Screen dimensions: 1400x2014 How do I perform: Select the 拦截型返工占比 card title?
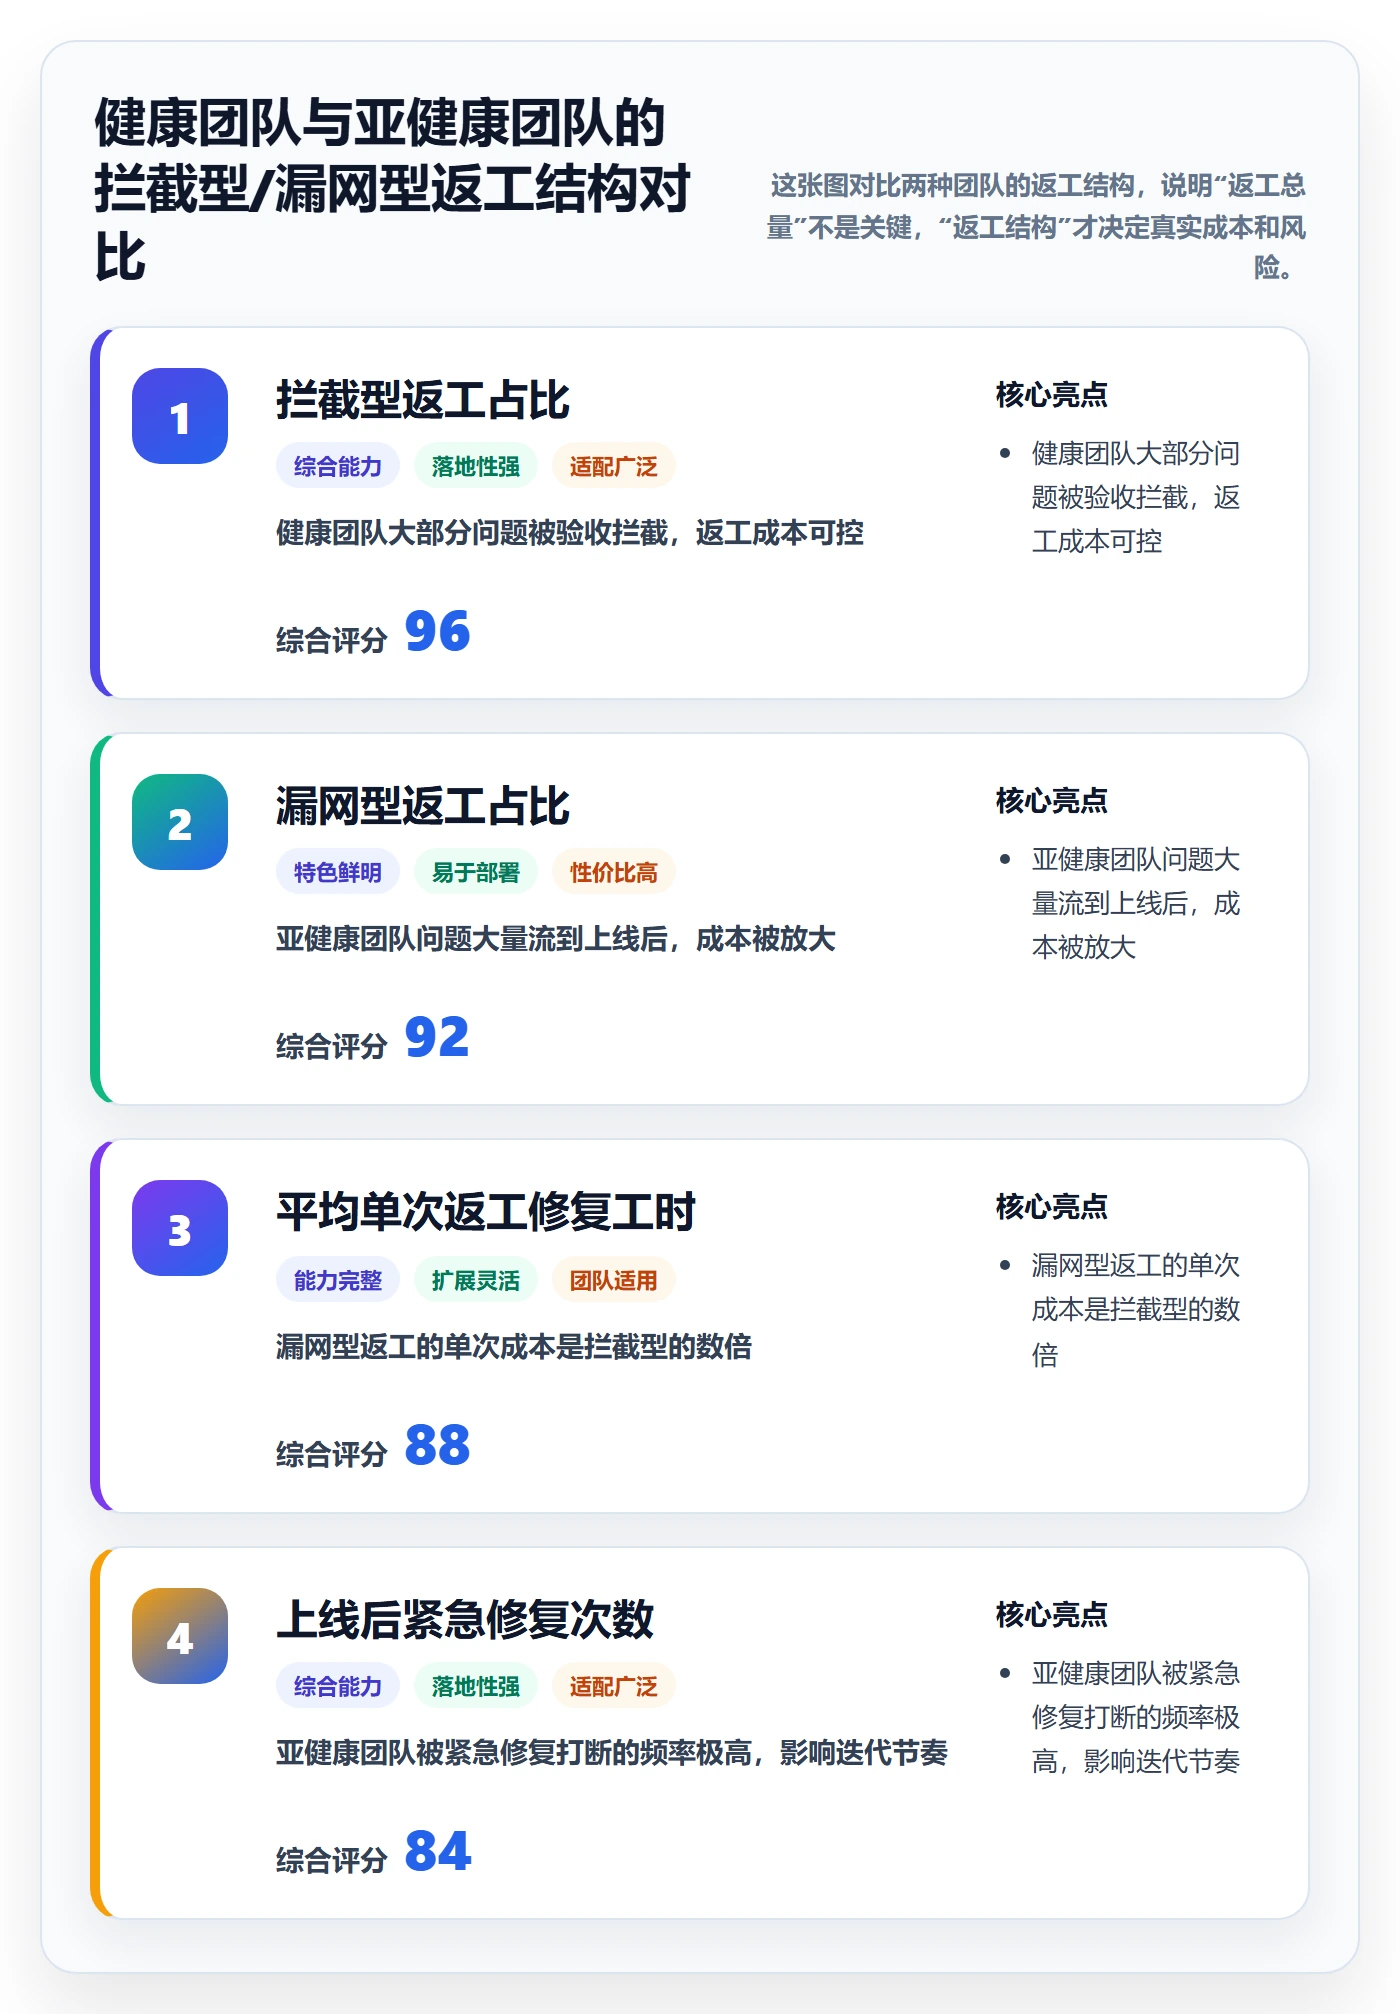click(422, 400)
